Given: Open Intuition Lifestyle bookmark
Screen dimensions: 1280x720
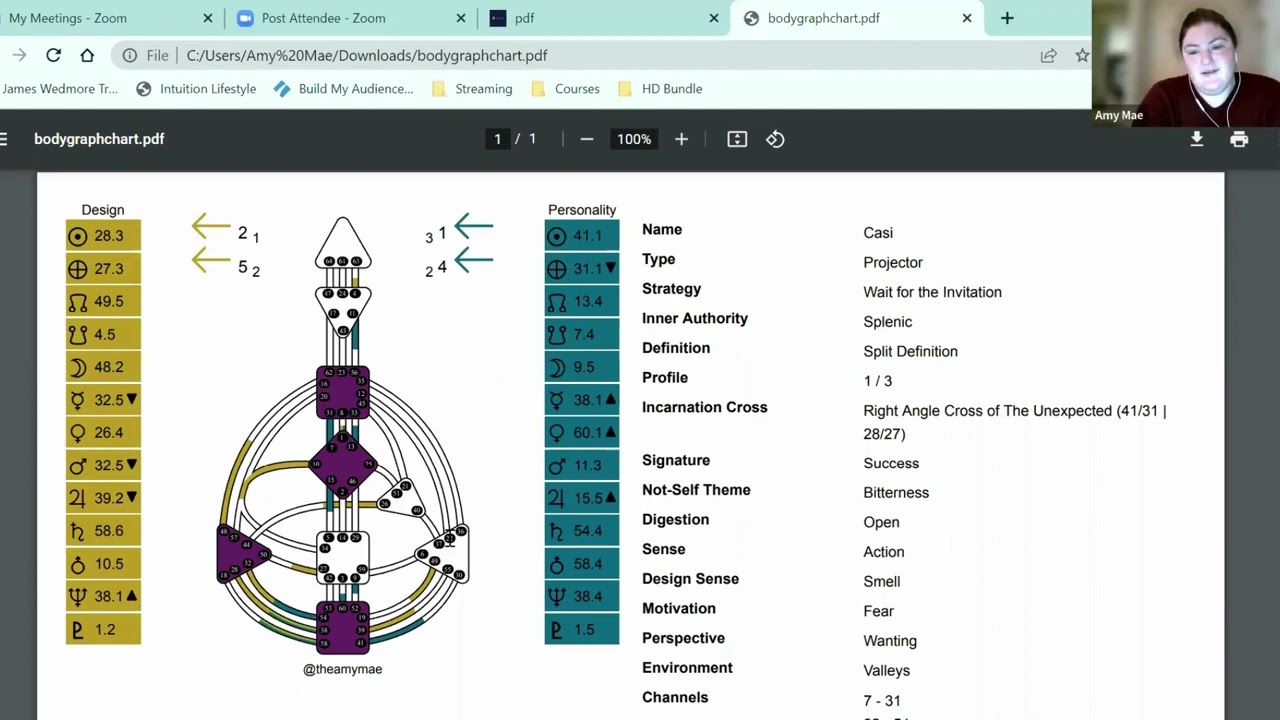Looking at the screenshot, I should pyautogui.click(x=197, y=89).
